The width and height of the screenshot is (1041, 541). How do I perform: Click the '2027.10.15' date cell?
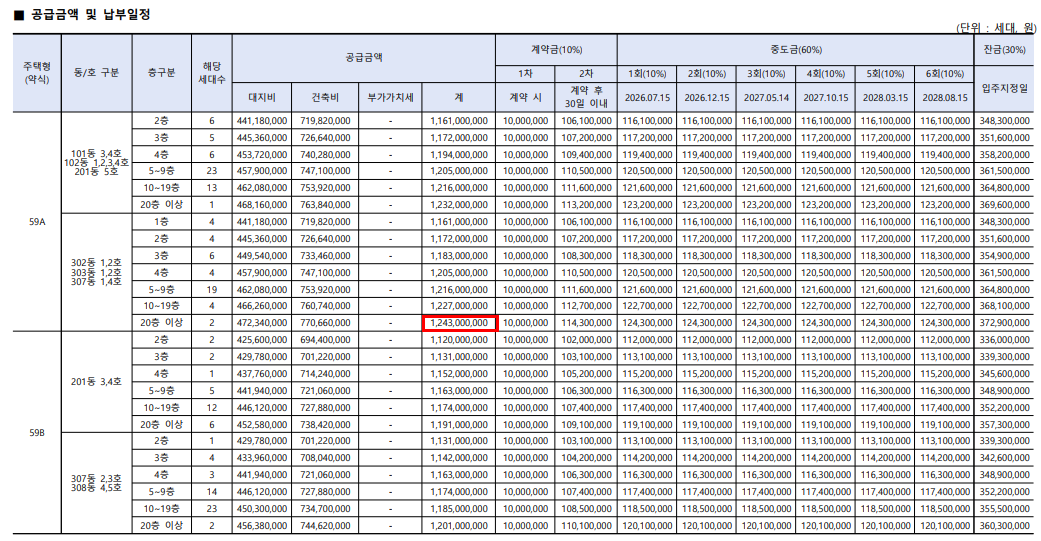pyautogui.click(x=826, y=98)
